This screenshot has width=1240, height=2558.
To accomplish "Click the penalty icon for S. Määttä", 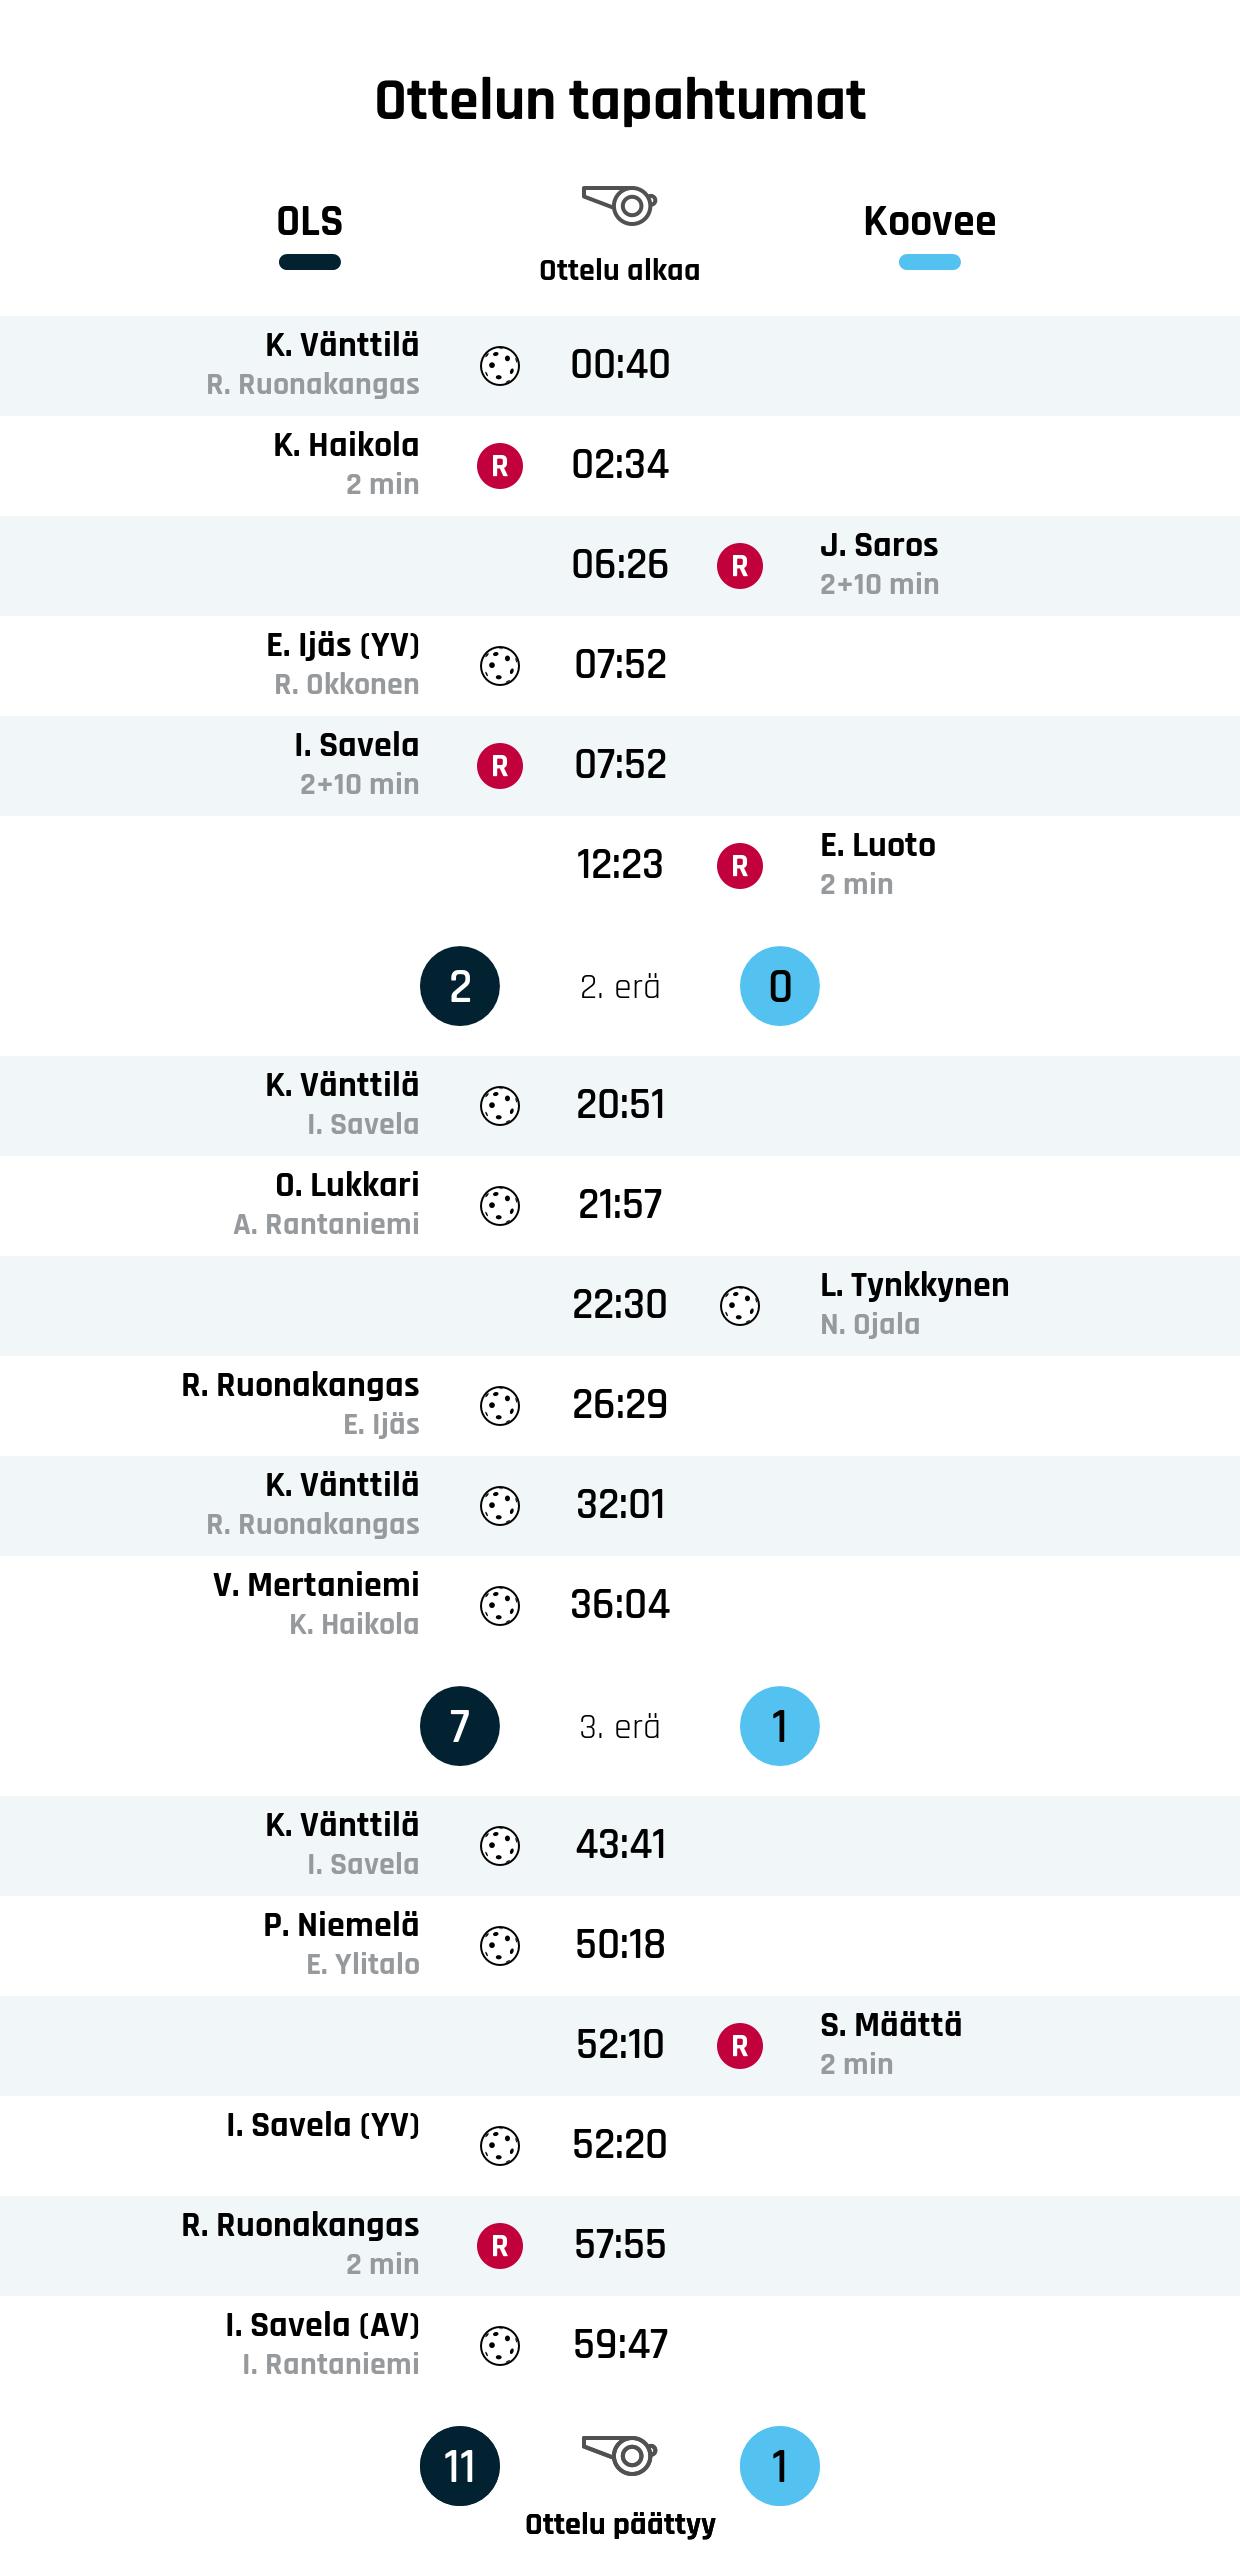I will [x=740, y=2046].
